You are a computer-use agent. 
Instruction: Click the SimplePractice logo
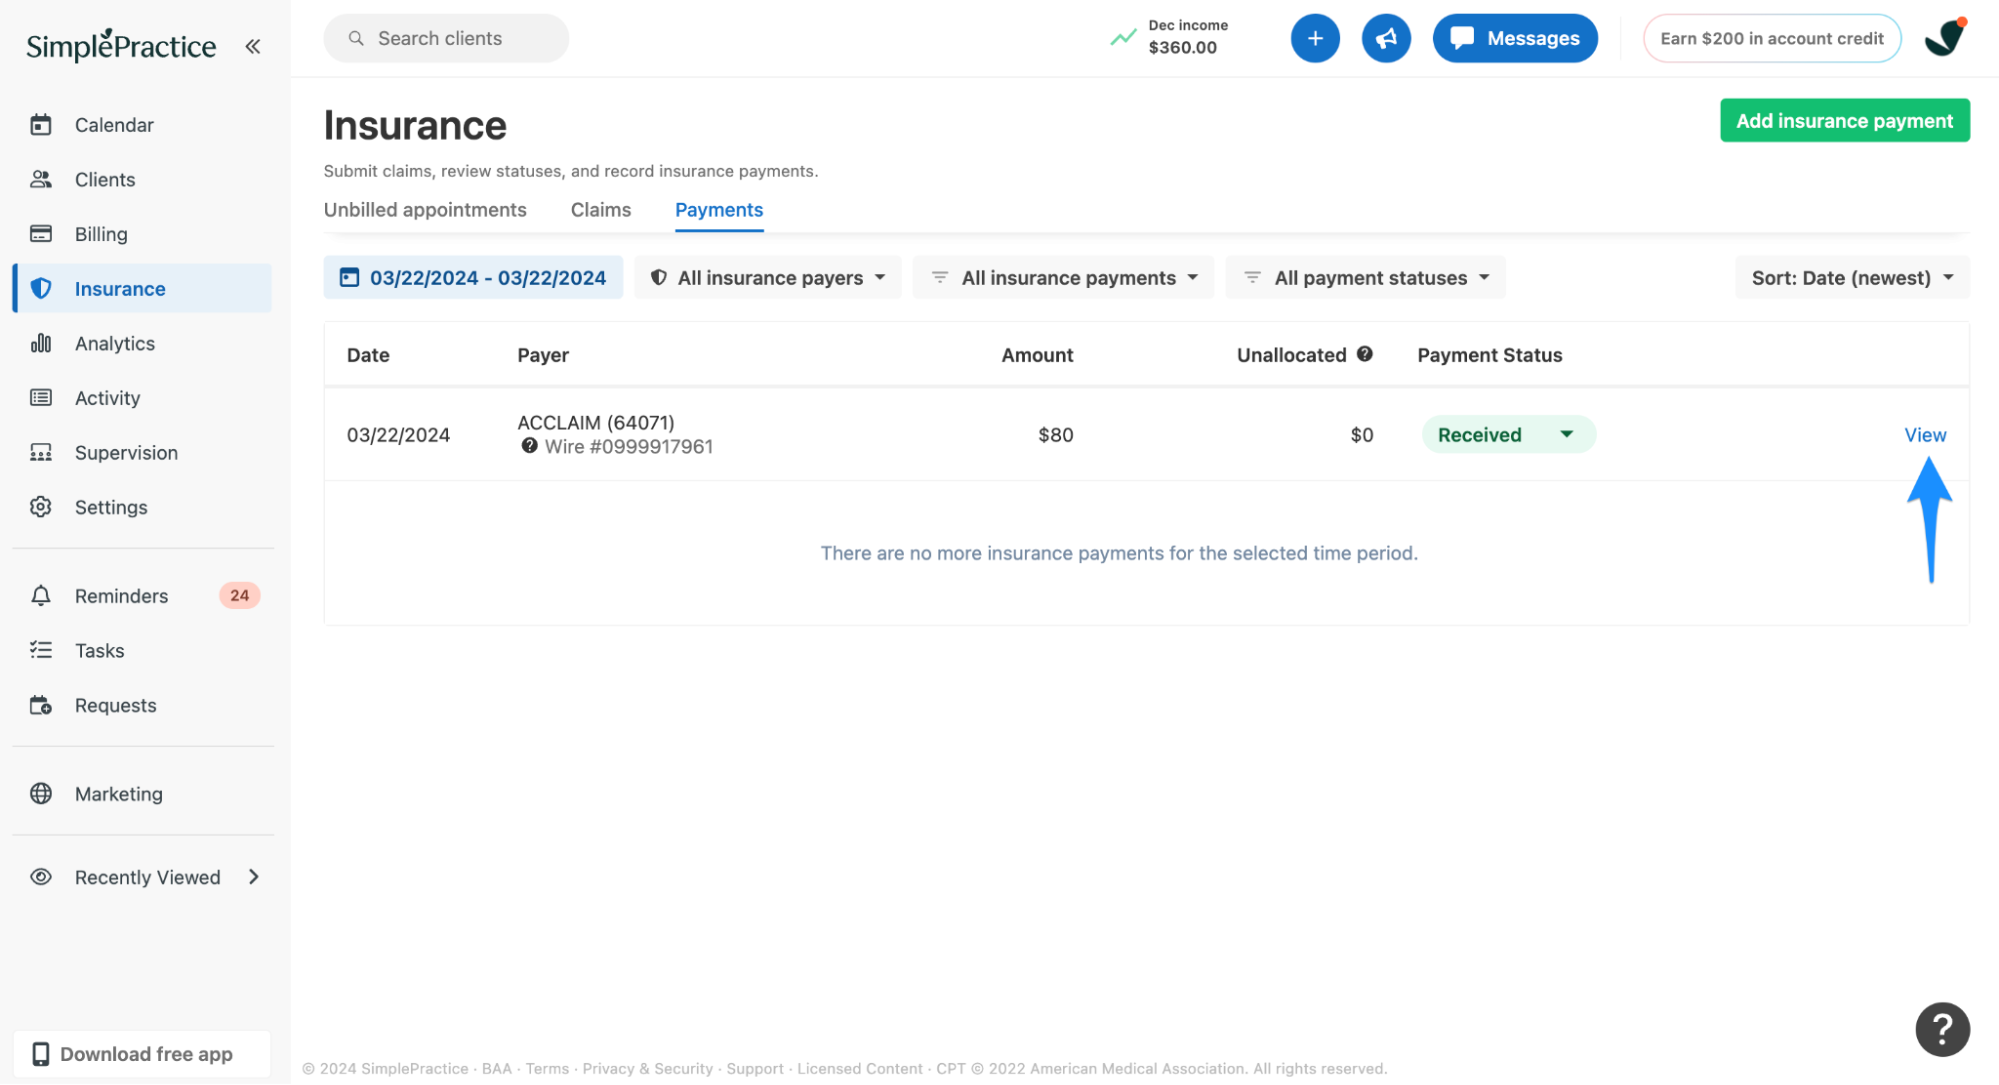[121, 45]
